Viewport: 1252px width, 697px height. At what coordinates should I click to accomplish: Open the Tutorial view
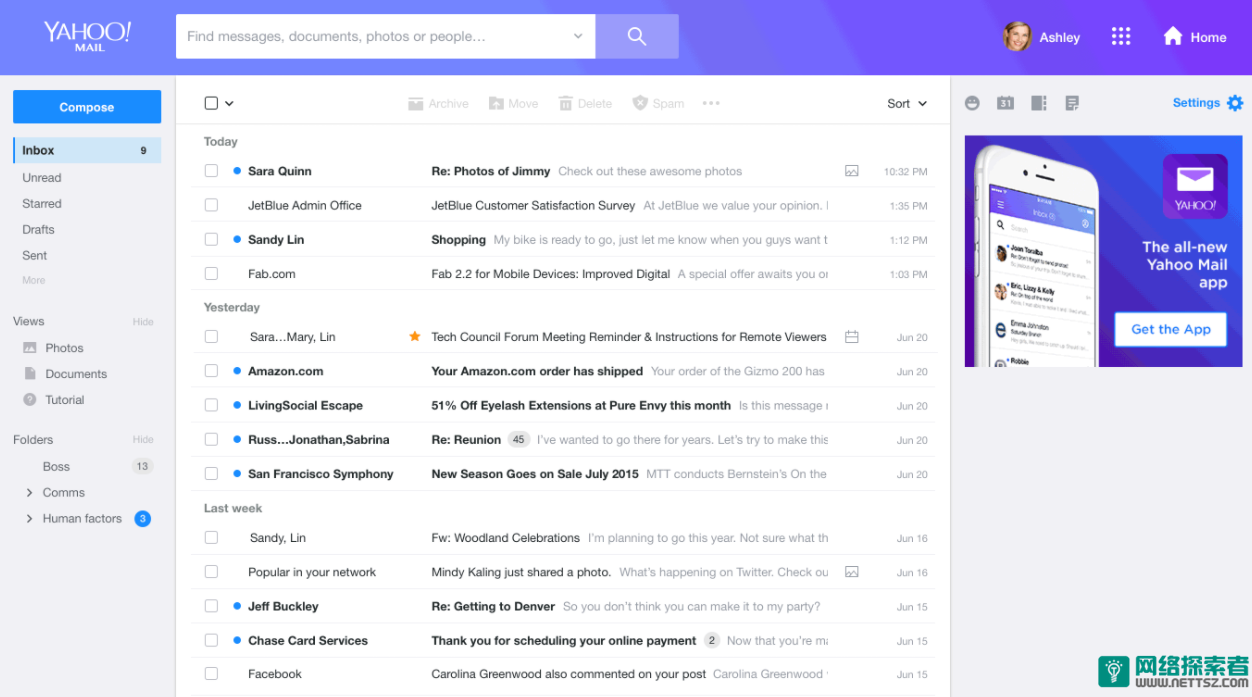[x=65, y=400]
